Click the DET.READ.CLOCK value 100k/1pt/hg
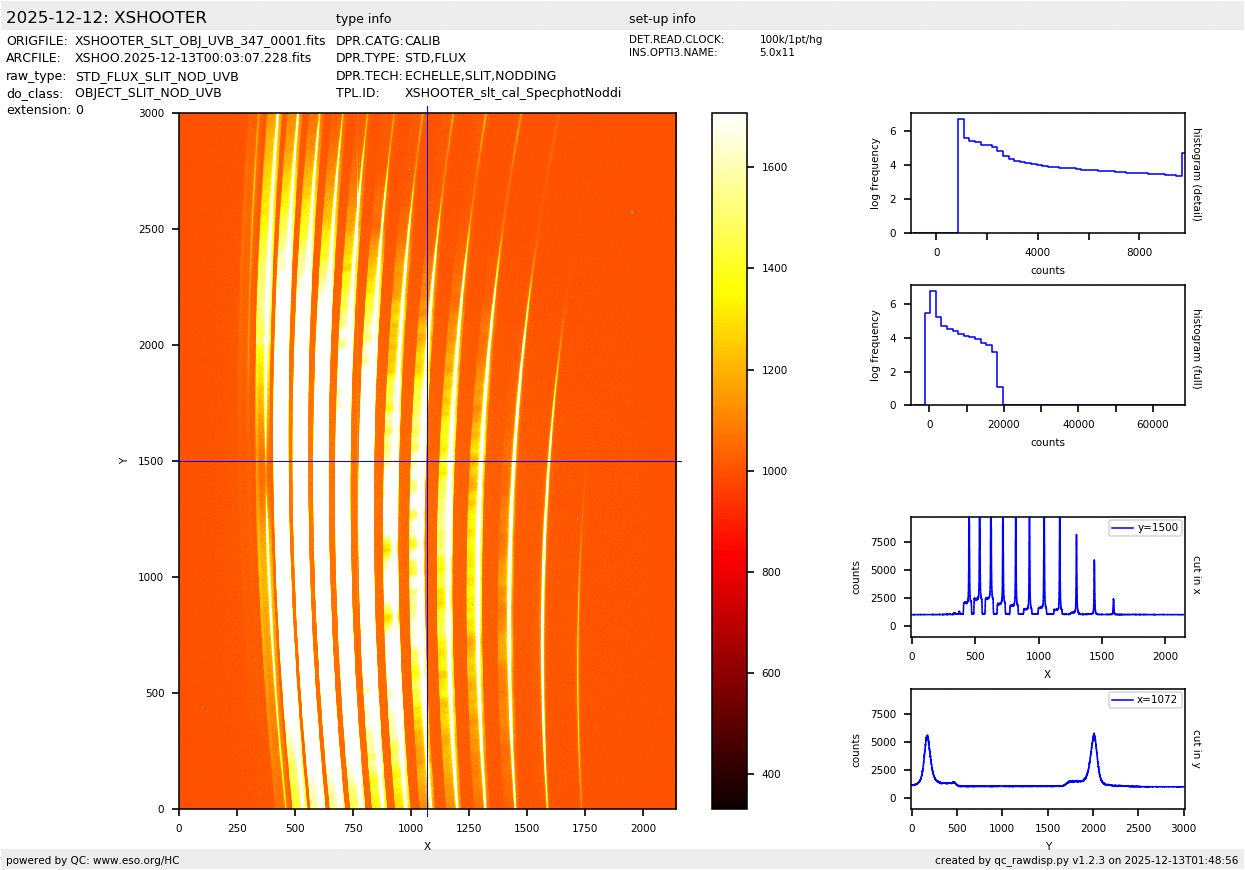The width and height of the screenshot is (1245, 870). tap(790, 40)
